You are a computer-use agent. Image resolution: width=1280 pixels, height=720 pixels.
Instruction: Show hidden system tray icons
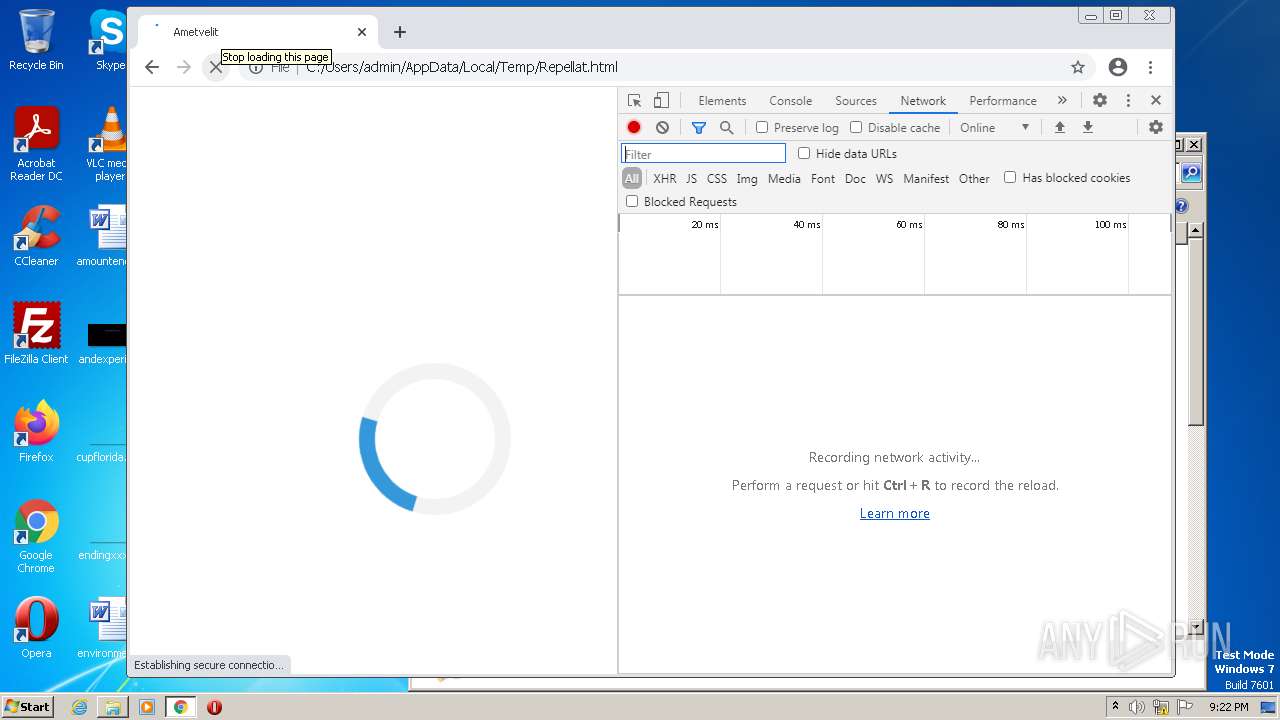pos(1115,706)
